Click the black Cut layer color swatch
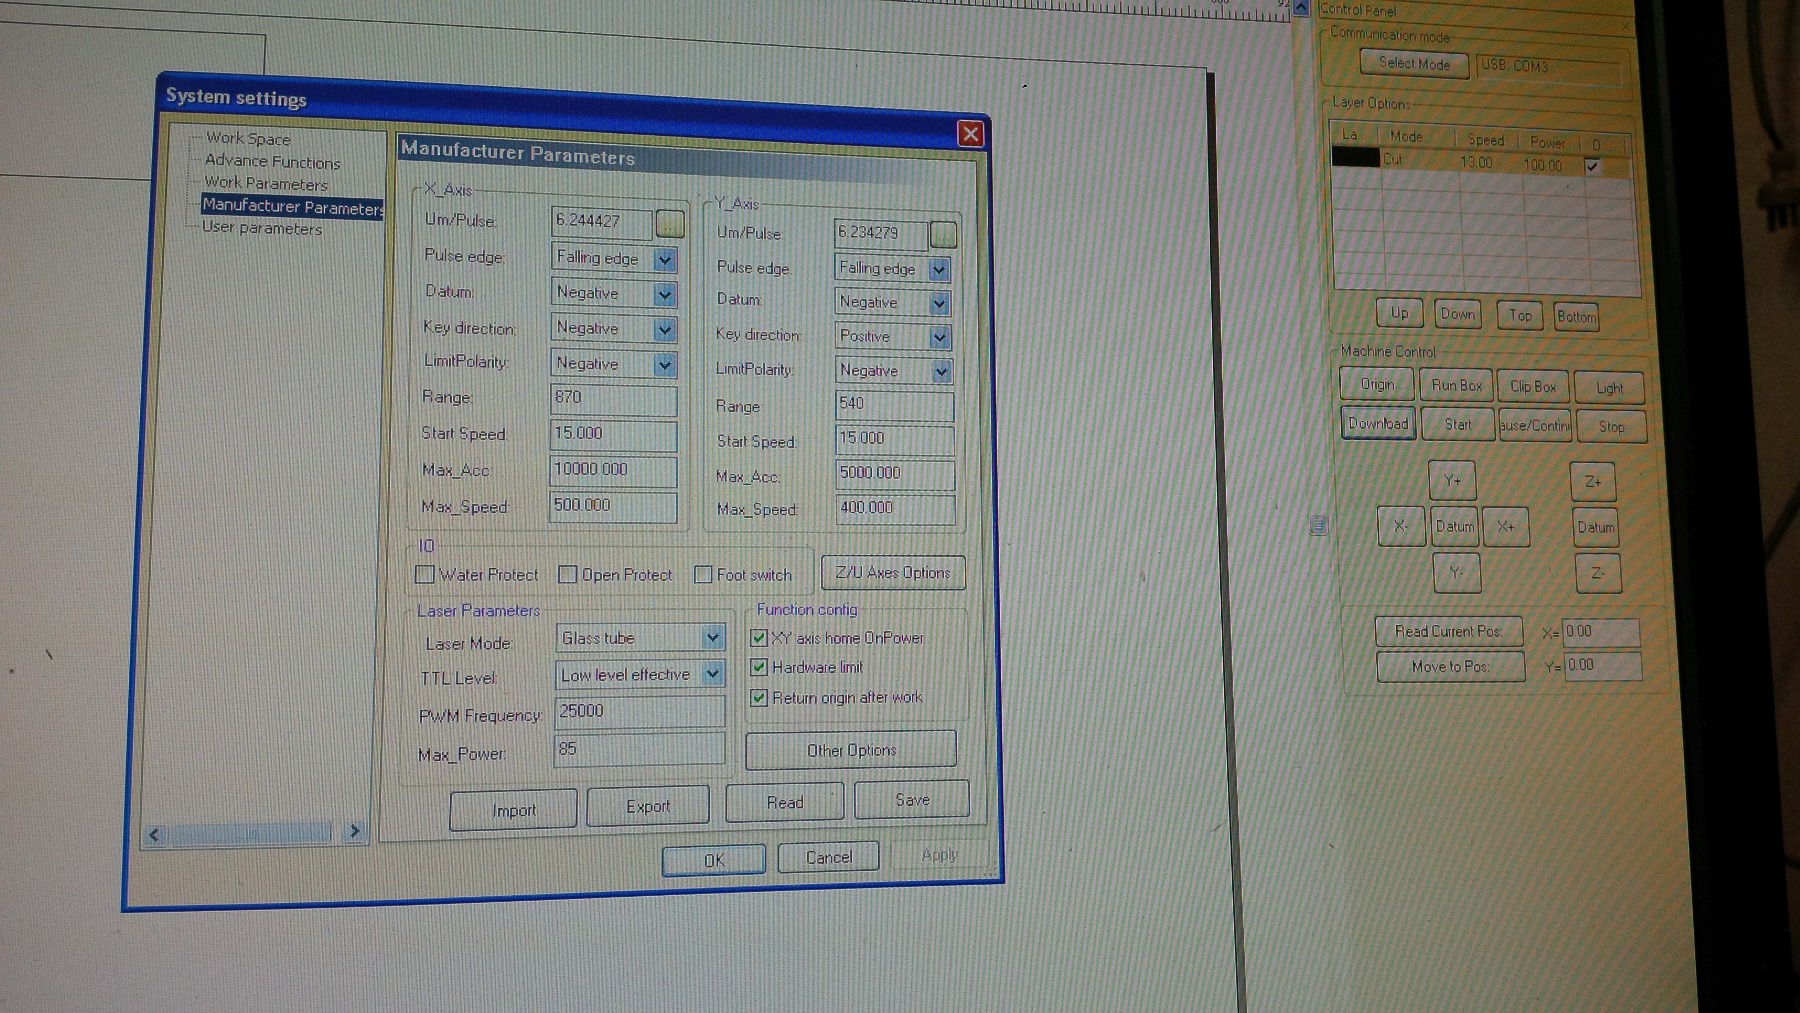1800x1013 pixels. click(1355, 158)
